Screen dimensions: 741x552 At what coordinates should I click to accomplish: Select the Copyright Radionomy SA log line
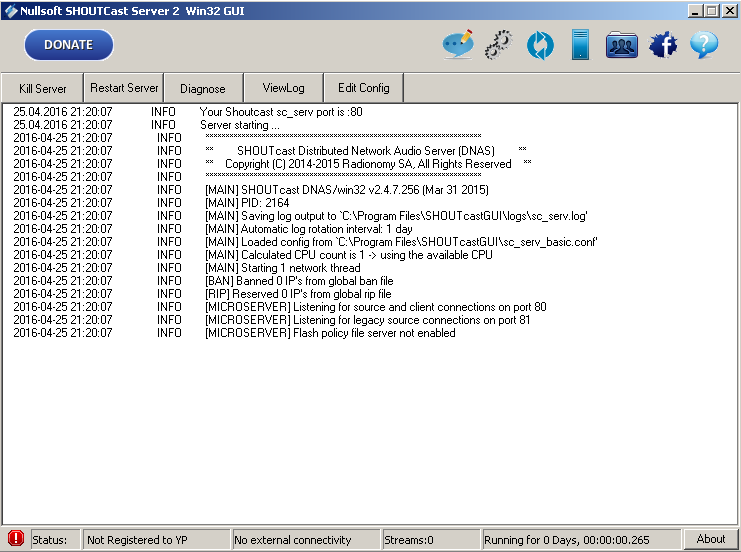click(273, 164)
